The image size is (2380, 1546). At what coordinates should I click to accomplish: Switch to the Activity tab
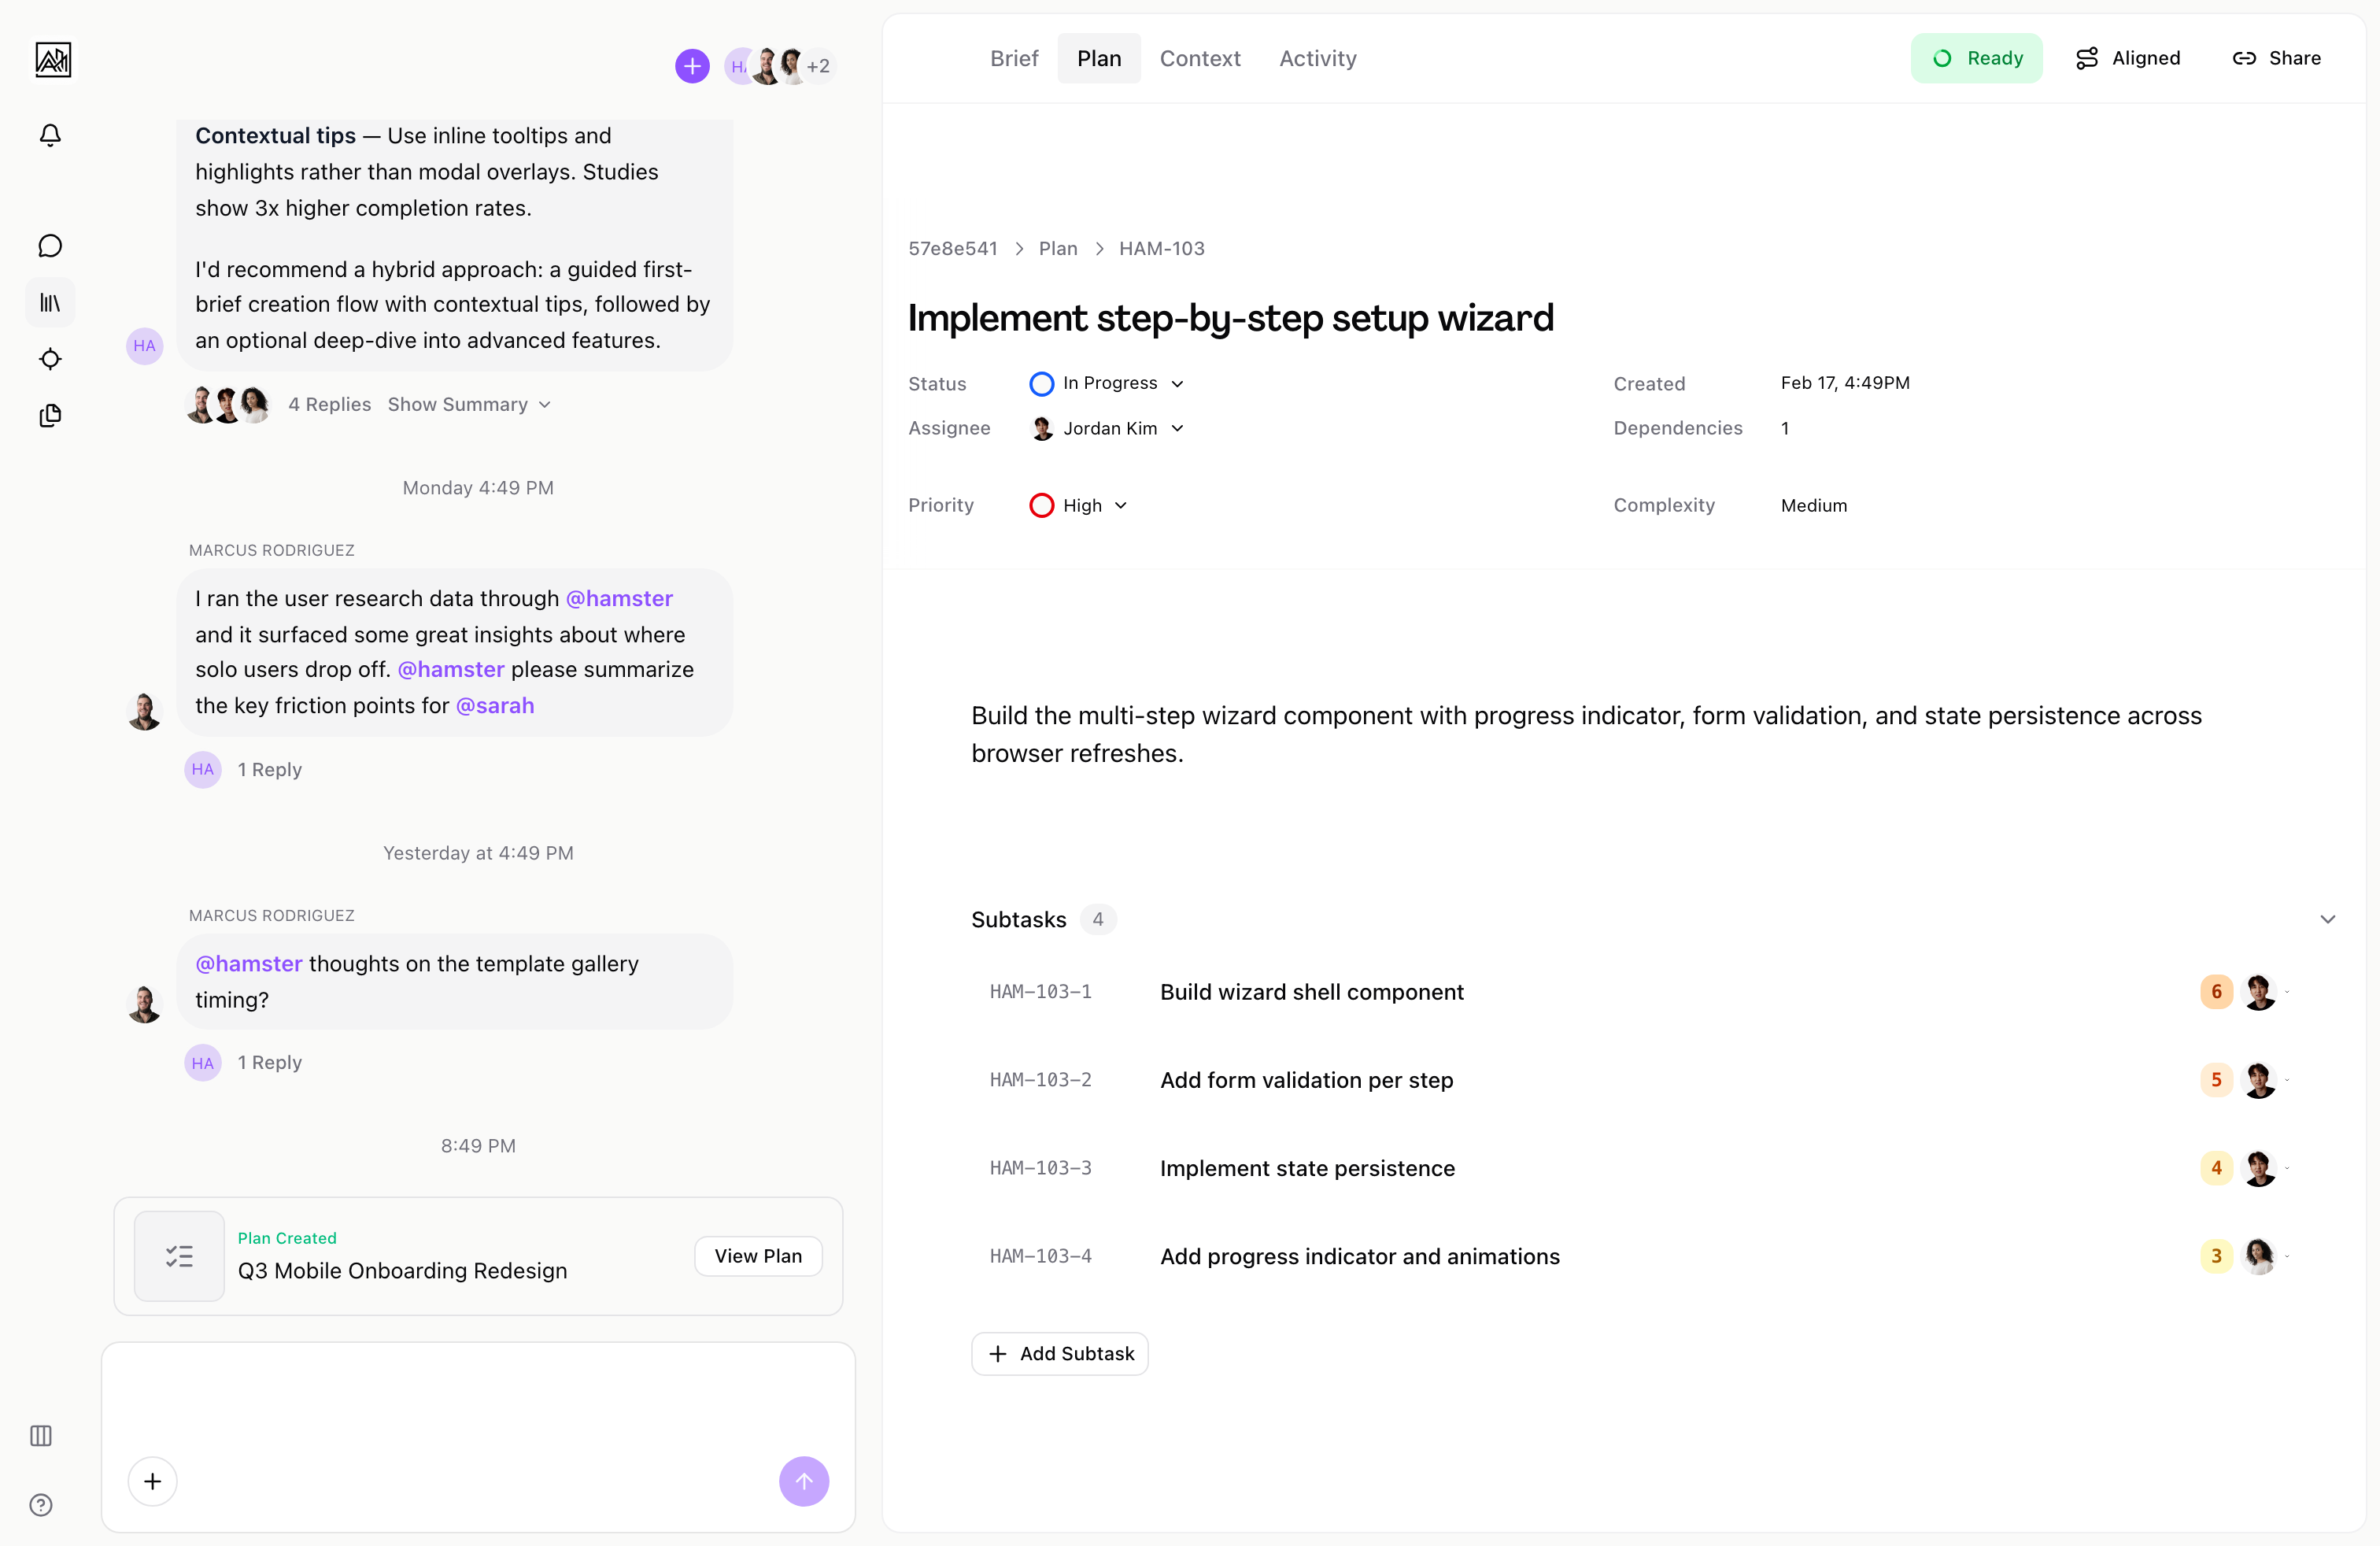[1317, 58]
